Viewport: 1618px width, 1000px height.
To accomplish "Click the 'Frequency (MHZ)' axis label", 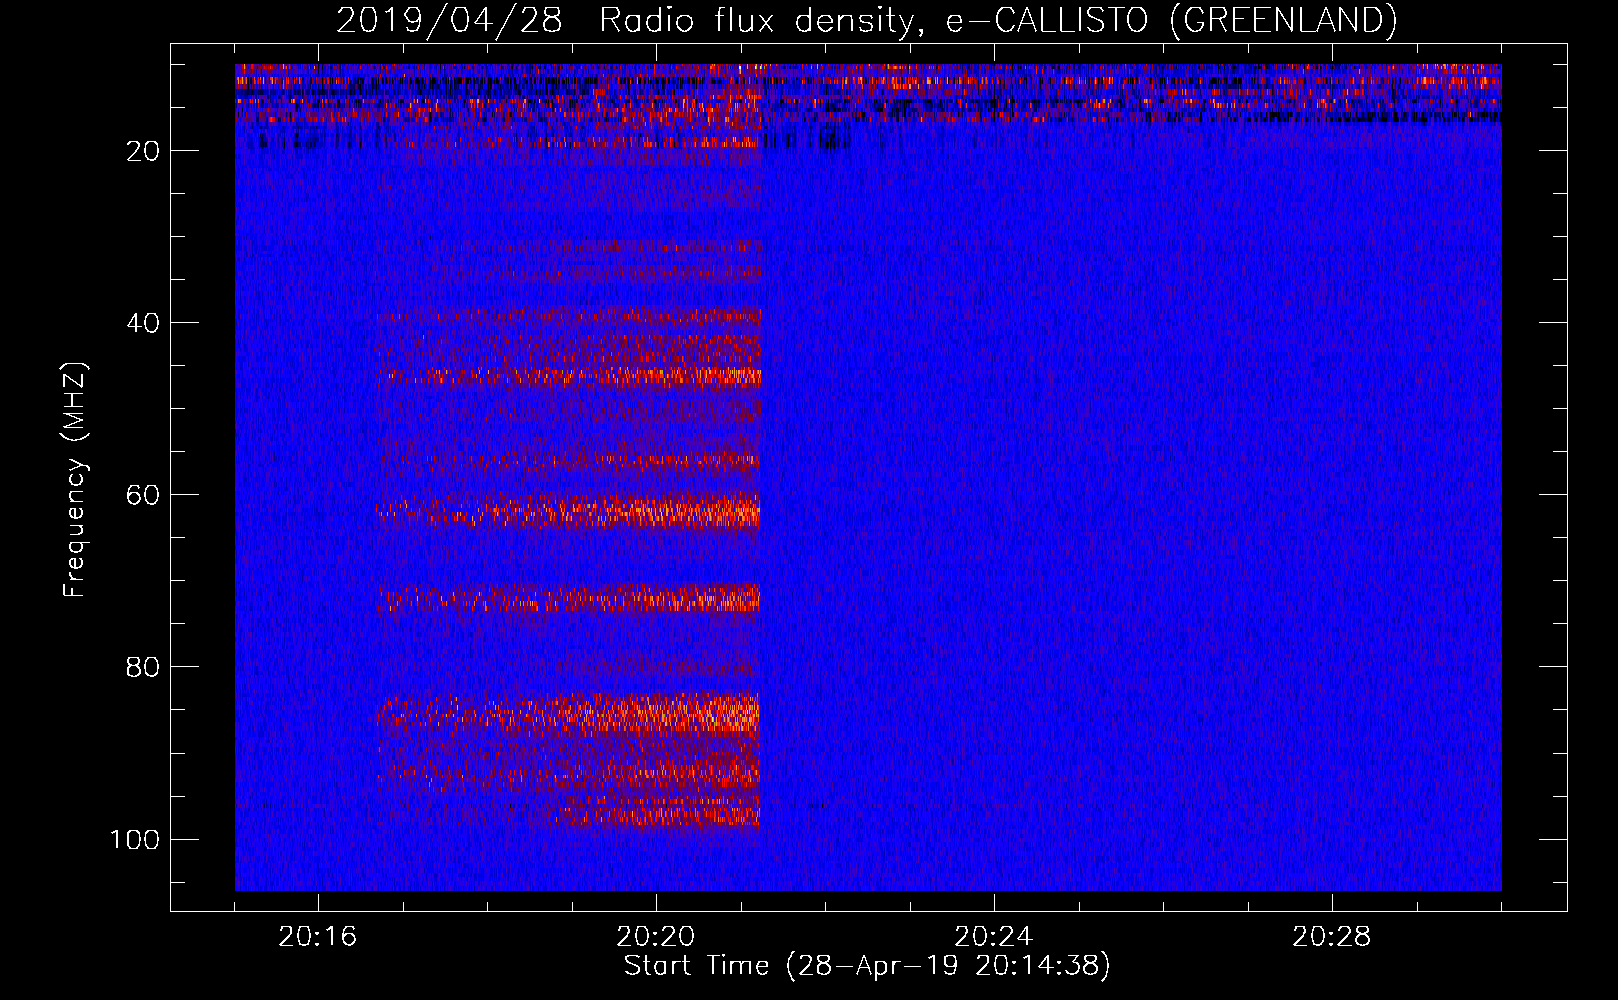I will (x=75, y=480).
